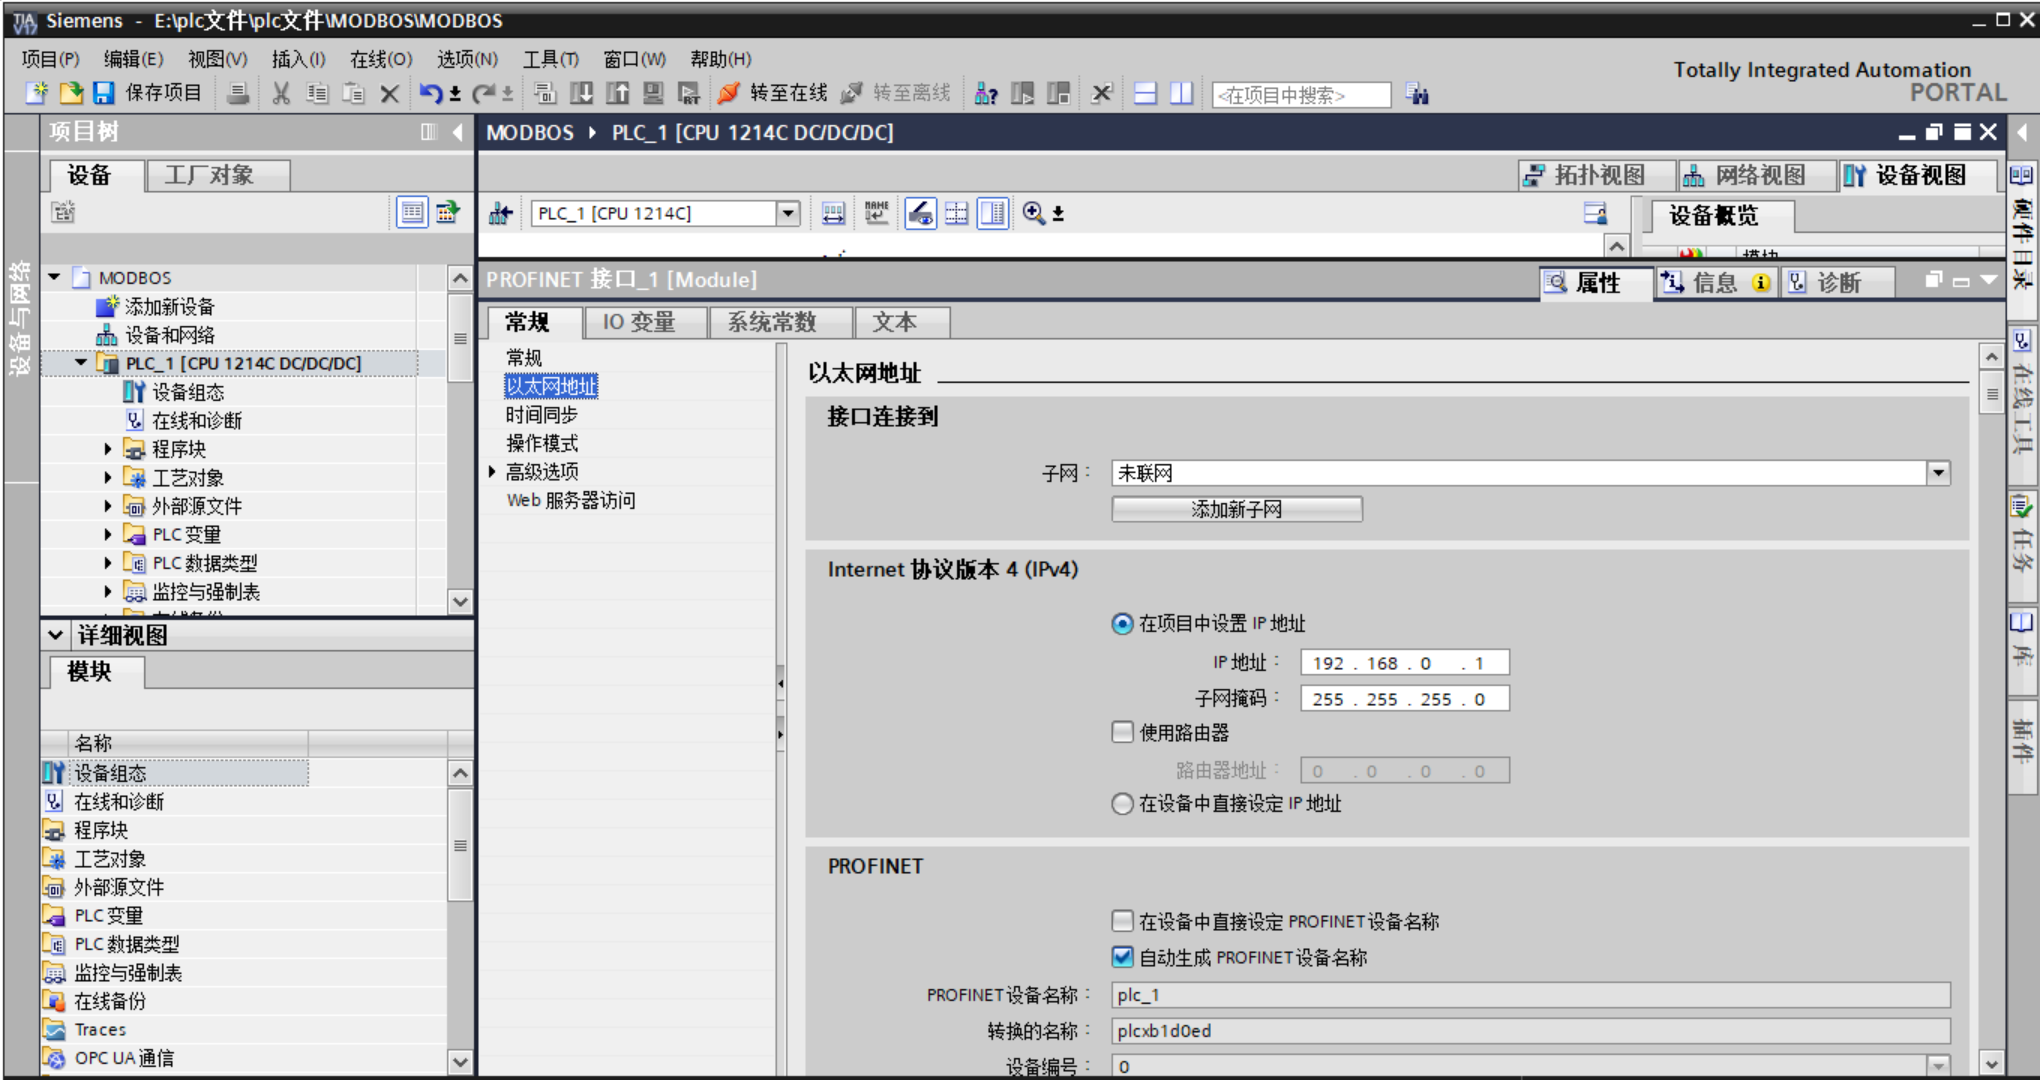The width and height of the screenshot is (2040, 1080).
Task: Click the Print icon in toolbar
Action: pyautogui.click(x=238, y=93)
